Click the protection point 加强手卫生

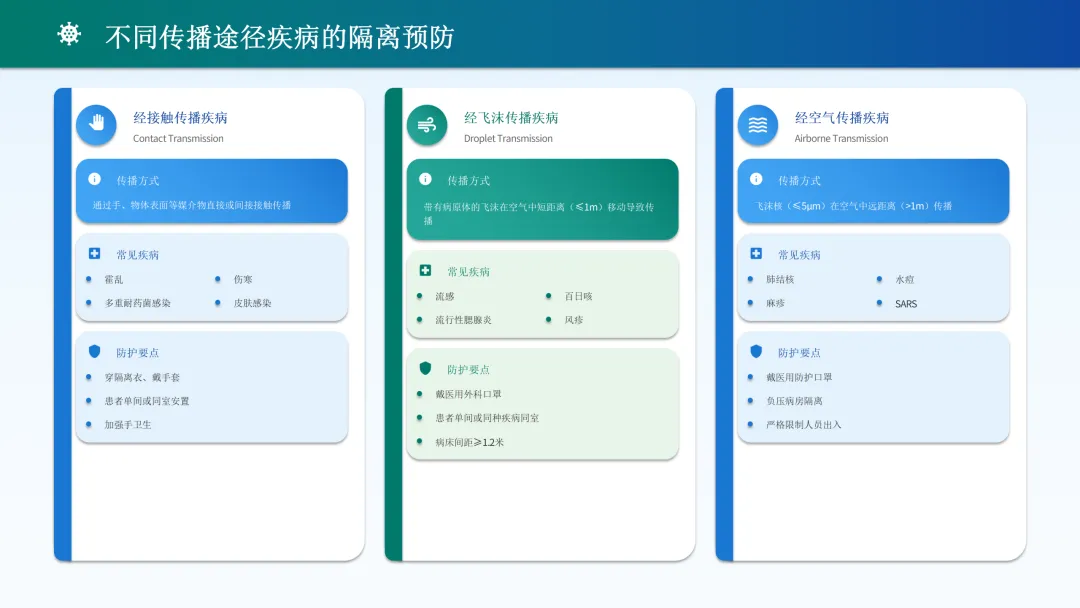click(128, 425)
